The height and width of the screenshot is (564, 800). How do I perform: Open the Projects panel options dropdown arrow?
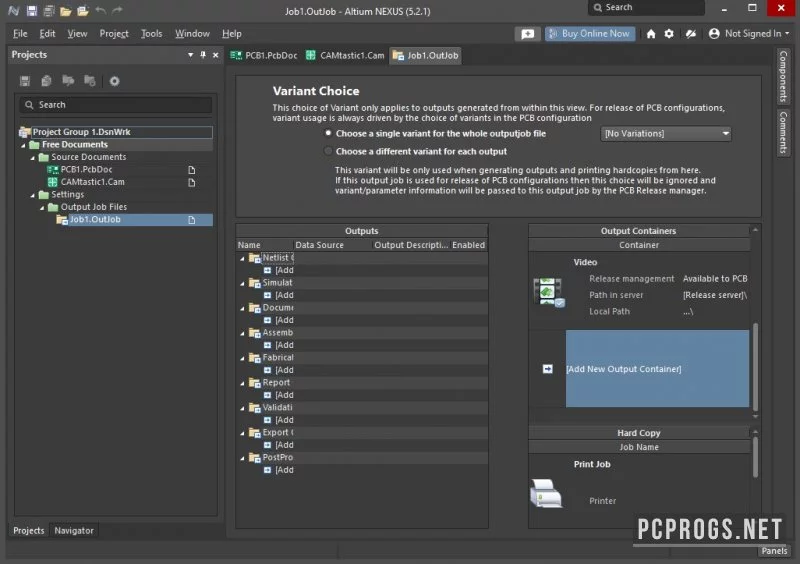[x=190, y=55]
